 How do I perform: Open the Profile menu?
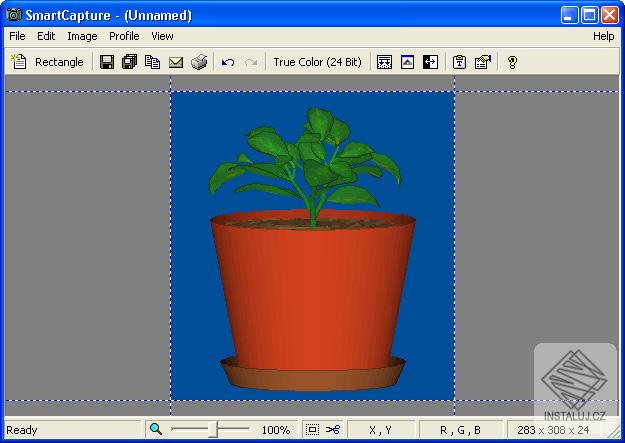coord(124,36)
